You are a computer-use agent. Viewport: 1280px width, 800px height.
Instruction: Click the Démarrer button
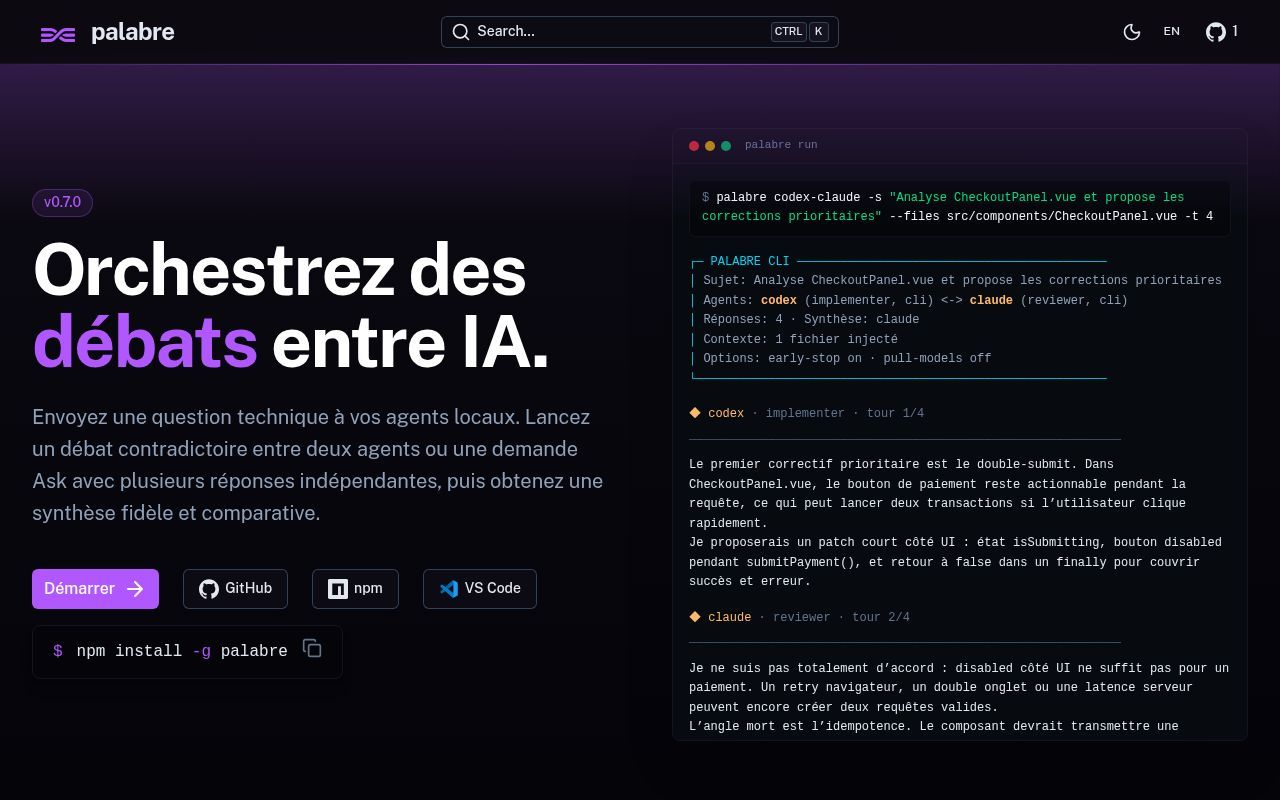[x=95, y=589]
